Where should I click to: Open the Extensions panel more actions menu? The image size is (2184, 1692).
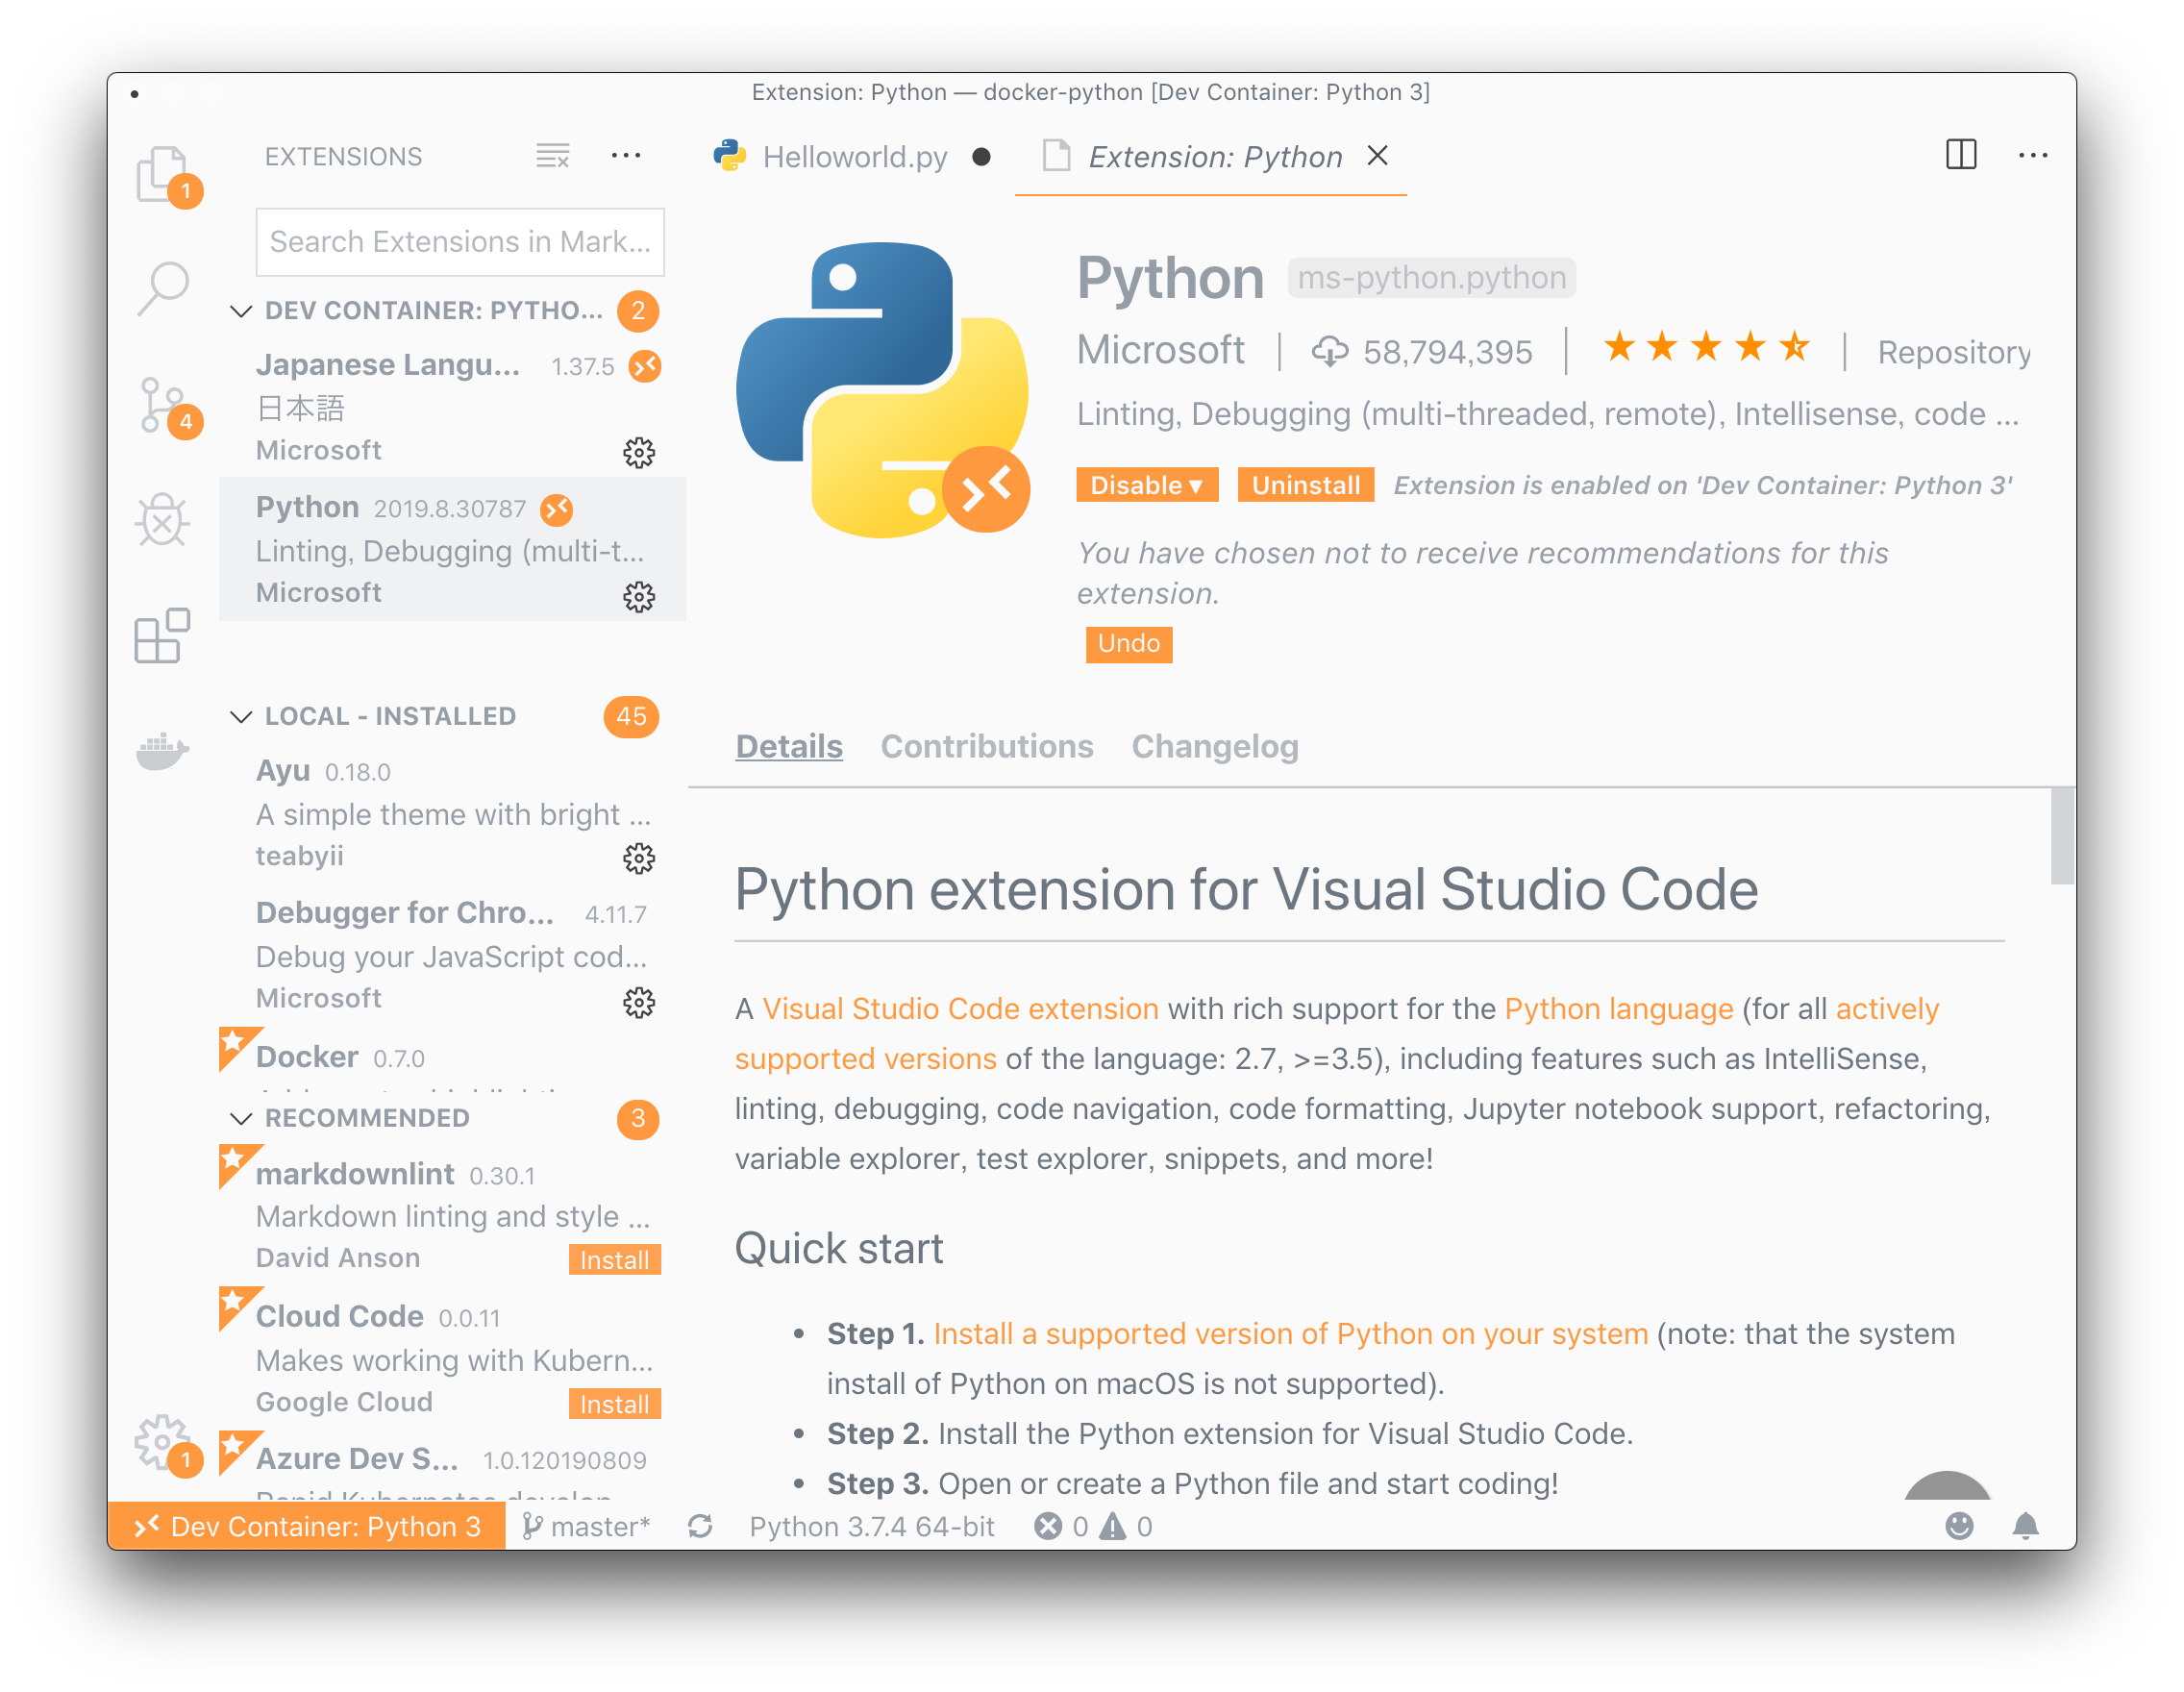click(x=626, y=156)
